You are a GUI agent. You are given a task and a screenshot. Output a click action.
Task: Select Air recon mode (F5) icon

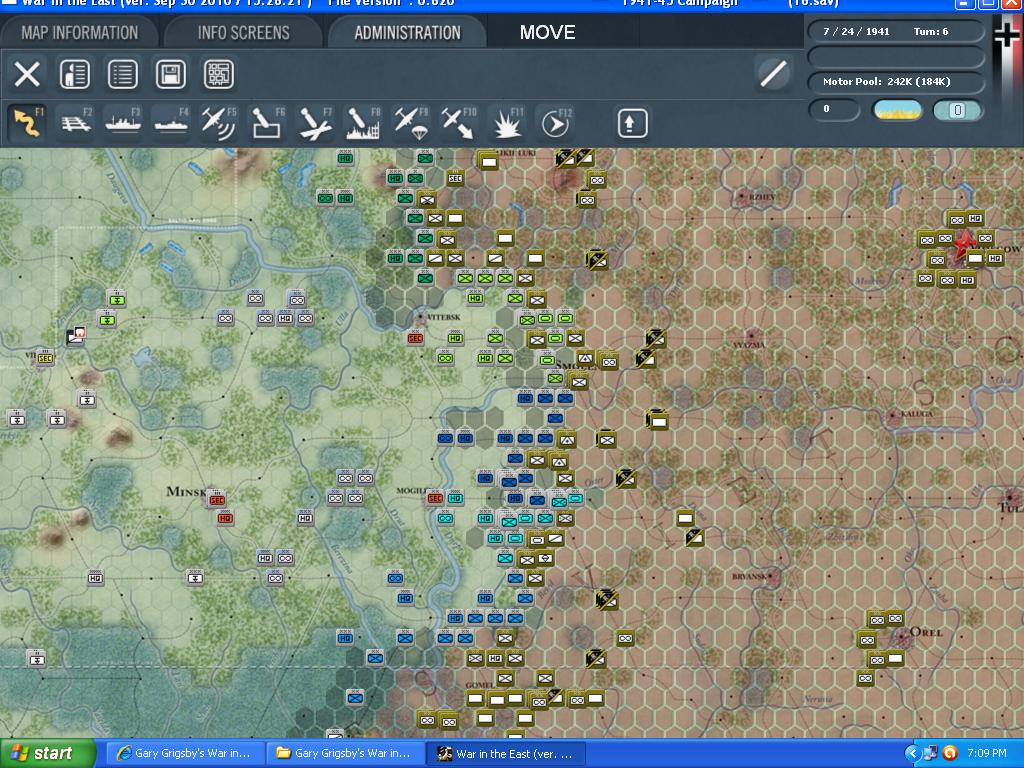pyautogui.click(x=219, y=123)
